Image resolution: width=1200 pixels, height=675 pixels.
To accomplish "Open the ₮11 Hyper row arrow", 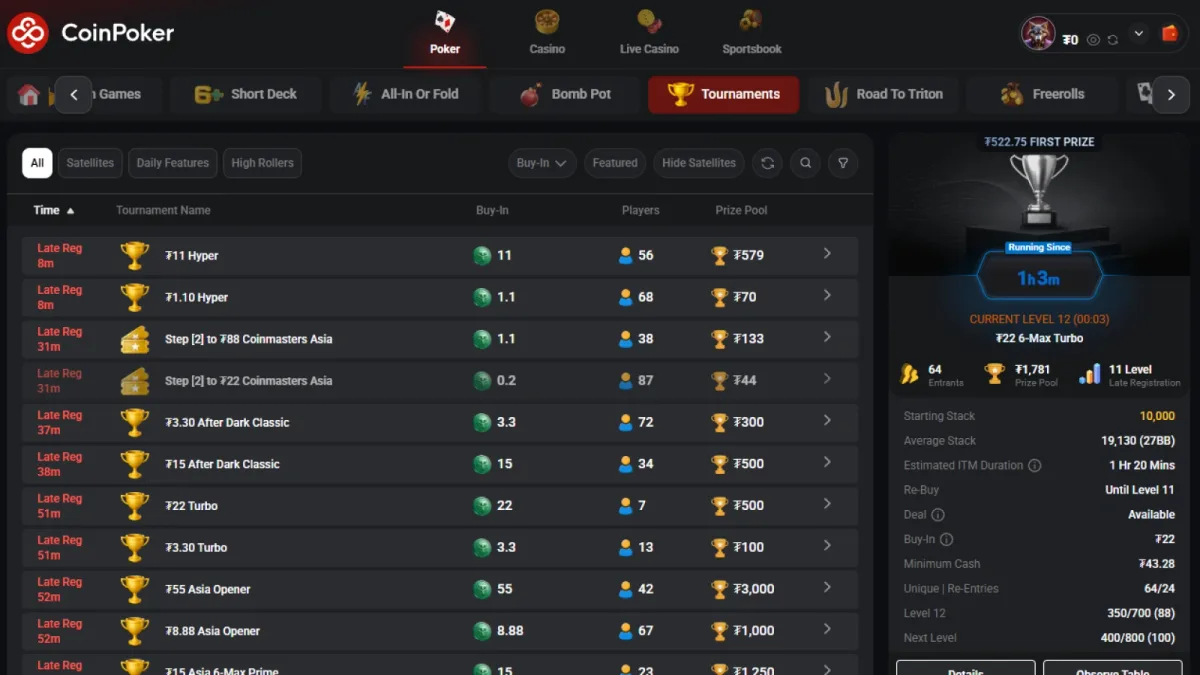I will pos(827,254).
